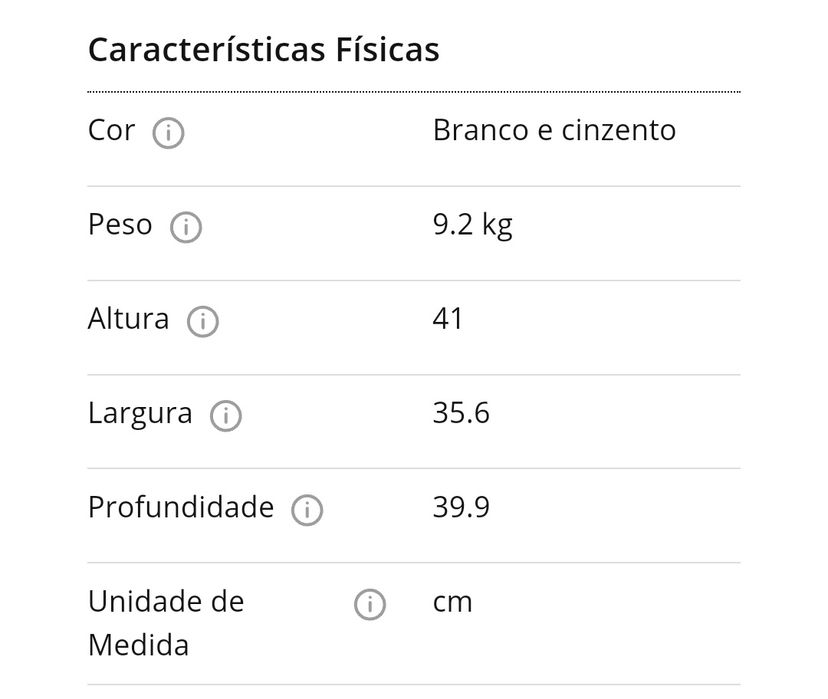The image size is (828, 699).
Task: Select the Largura label
Action: tap(140, 414)
